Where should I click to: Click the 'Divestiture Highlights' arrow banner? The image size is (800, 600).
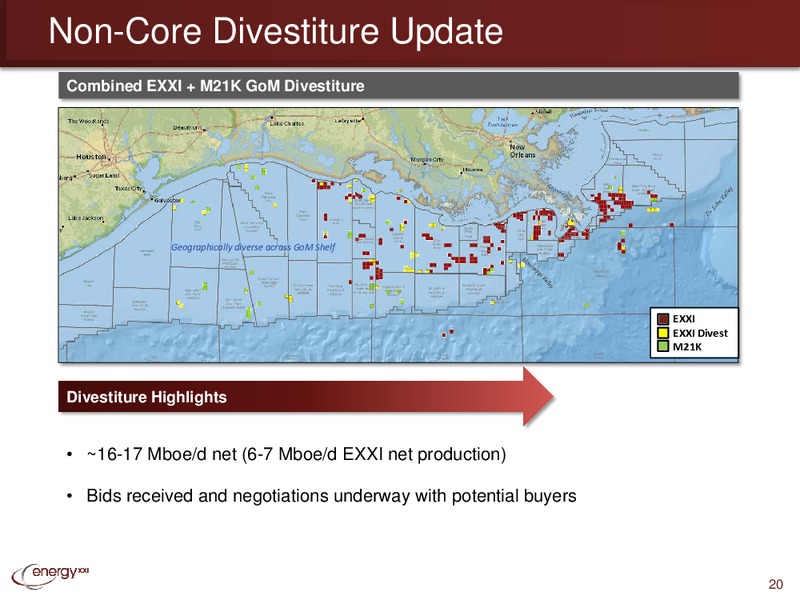(306, 396)
